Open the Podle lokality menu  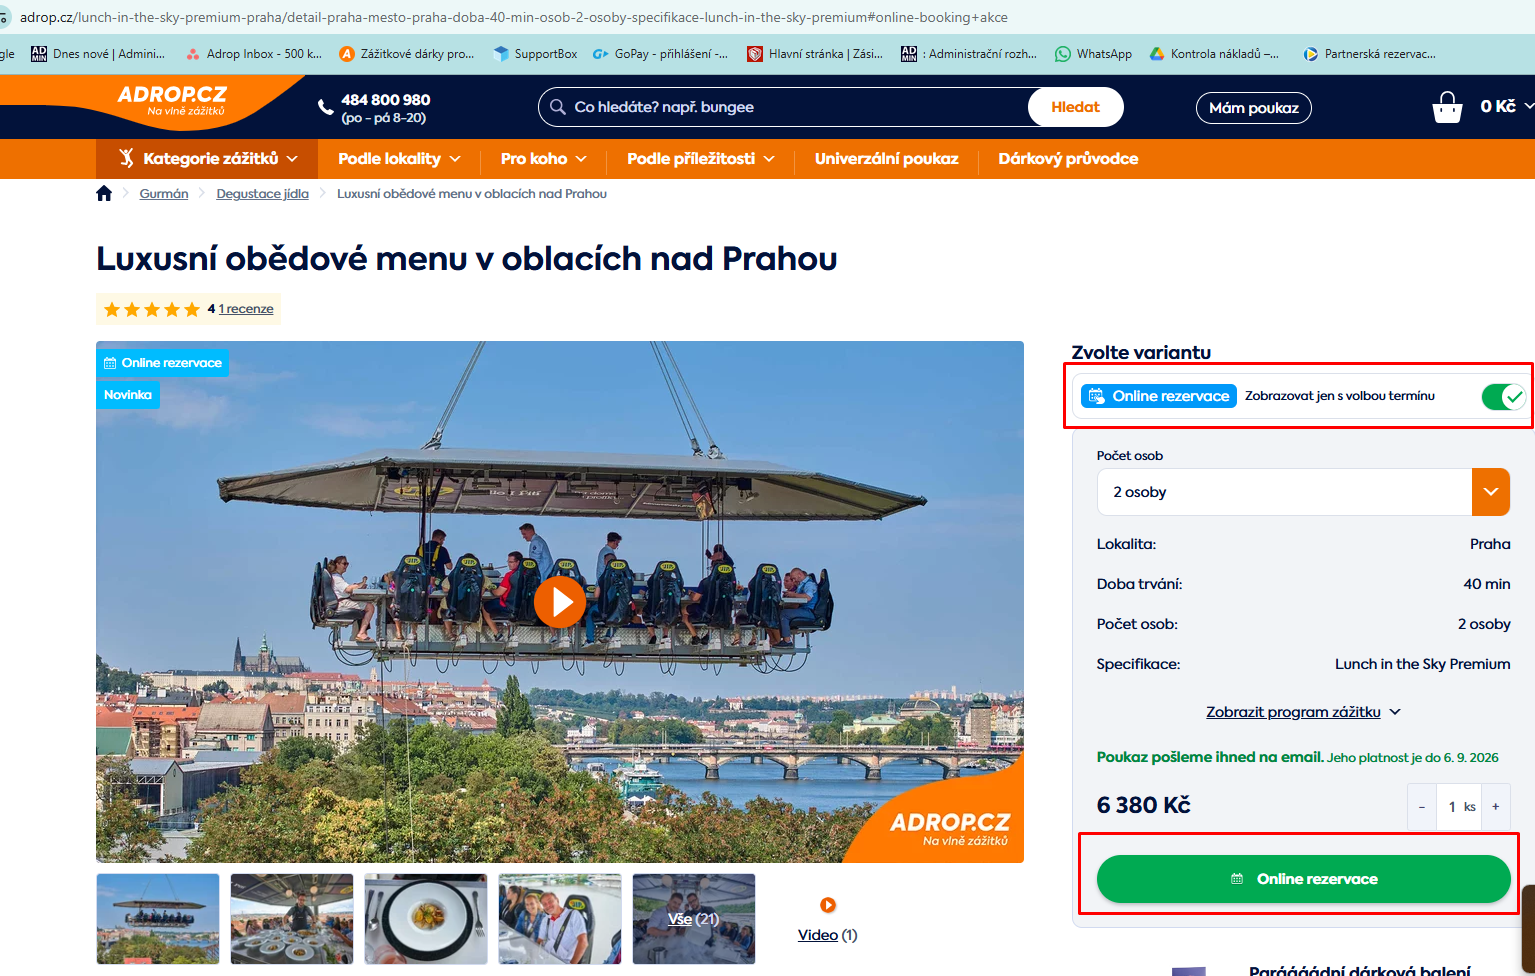[x=399, y=159]
